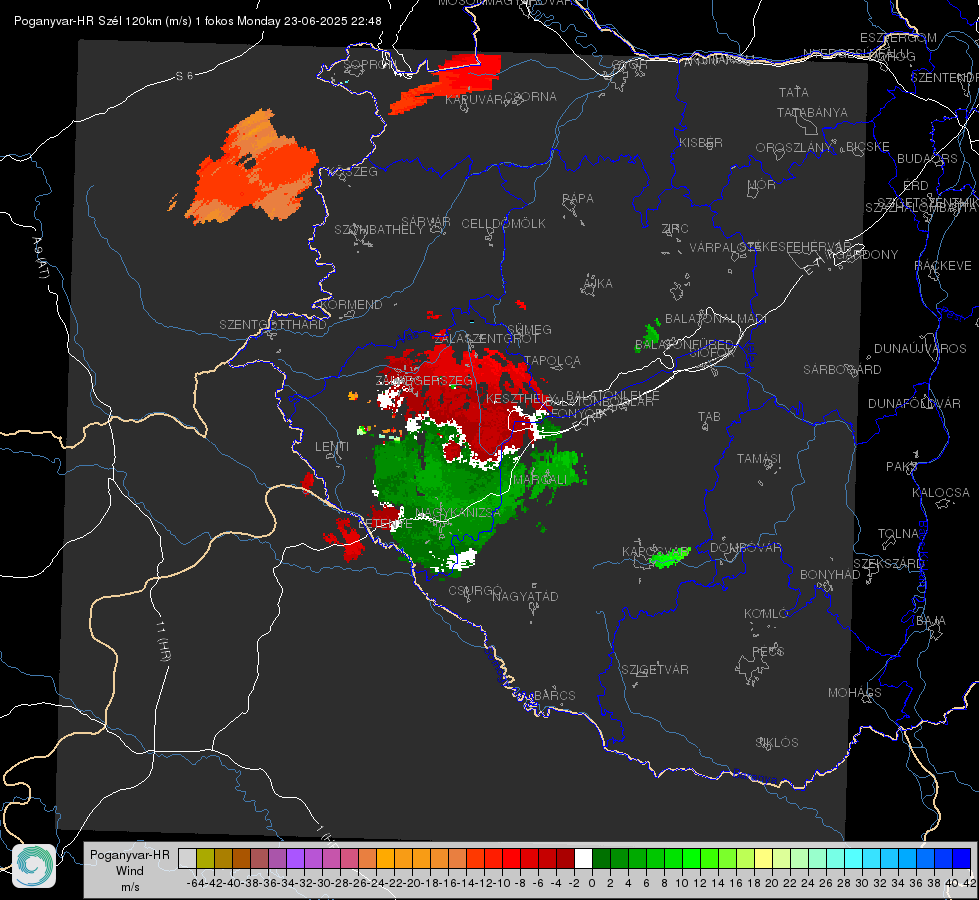Image resolution: width=979 pixels, height=900 pixels.
Task: Click the SZEKSZARD city label
Action: tap(888, 564)
